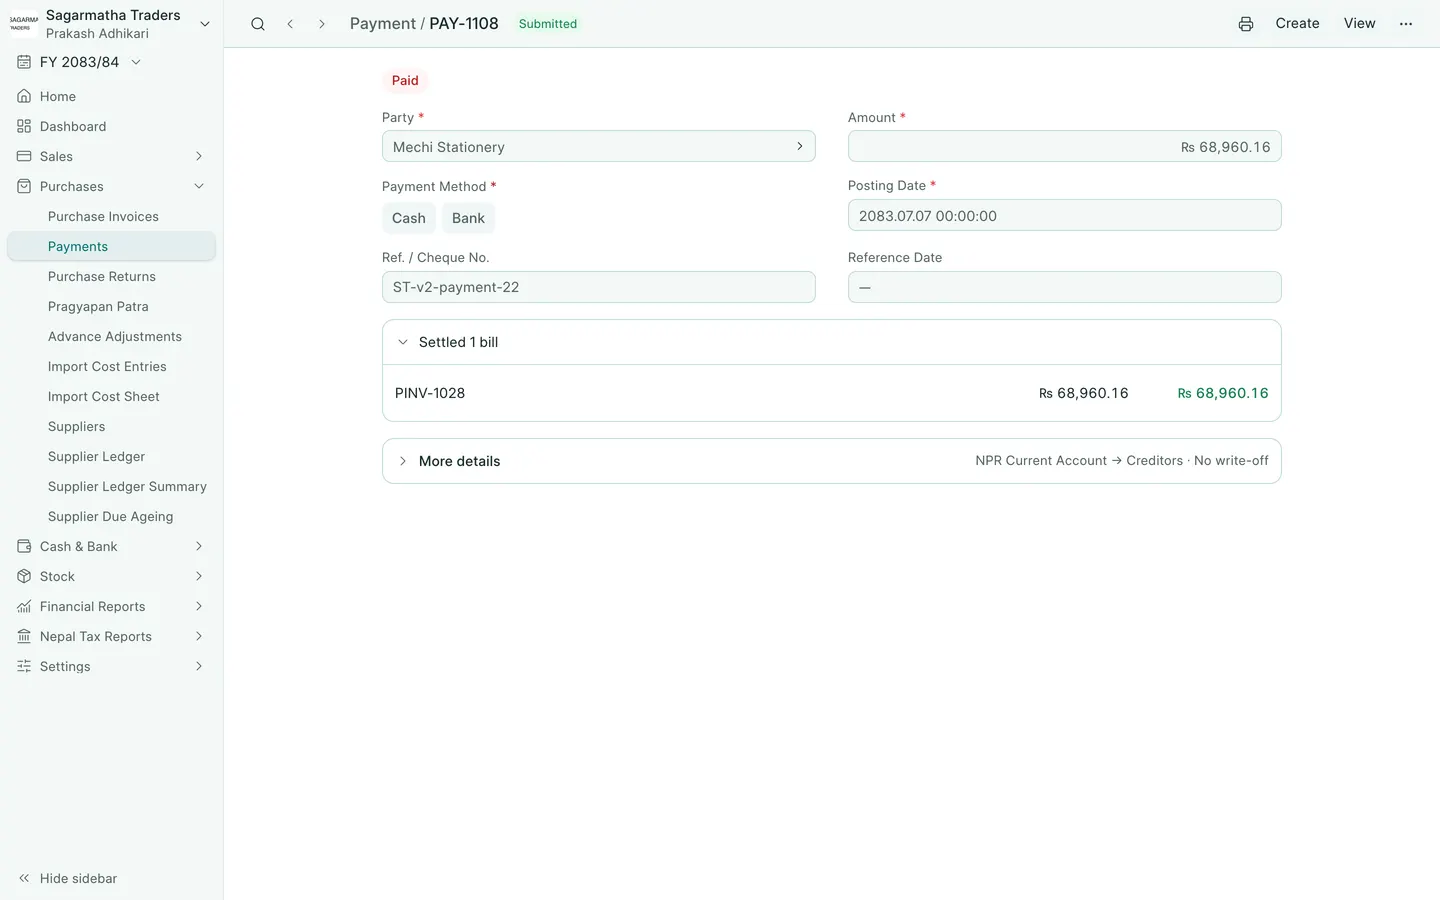Click the Sales card icon

click(x=24, y=157)
